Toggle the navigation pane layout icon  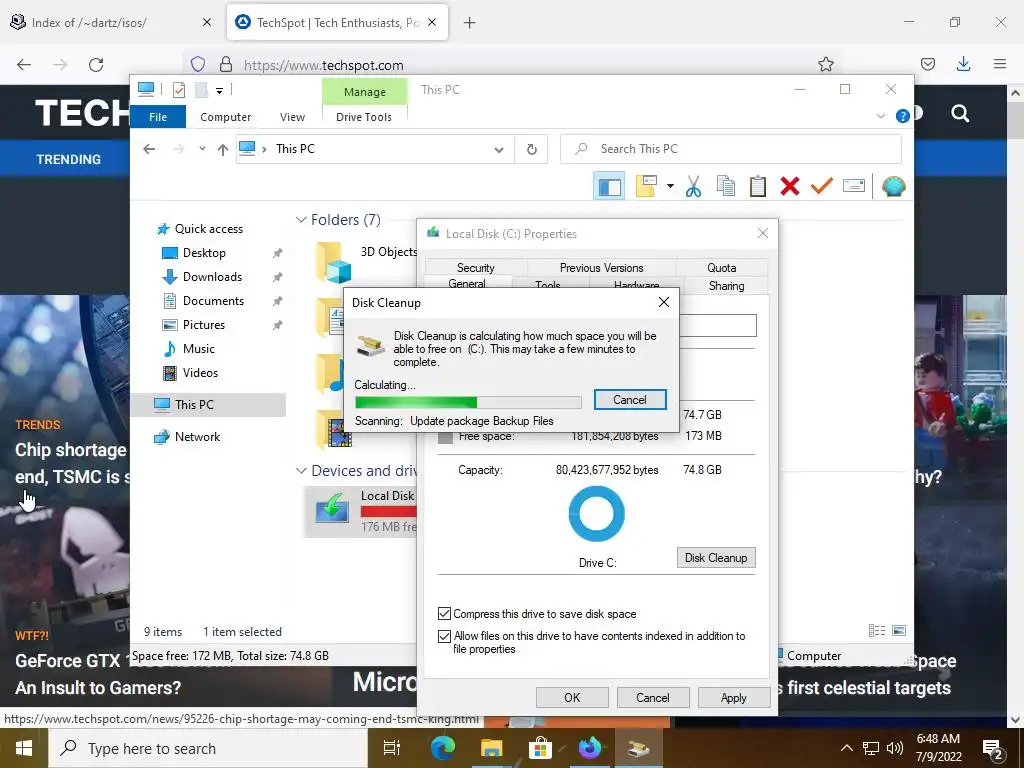click(609, 187)
